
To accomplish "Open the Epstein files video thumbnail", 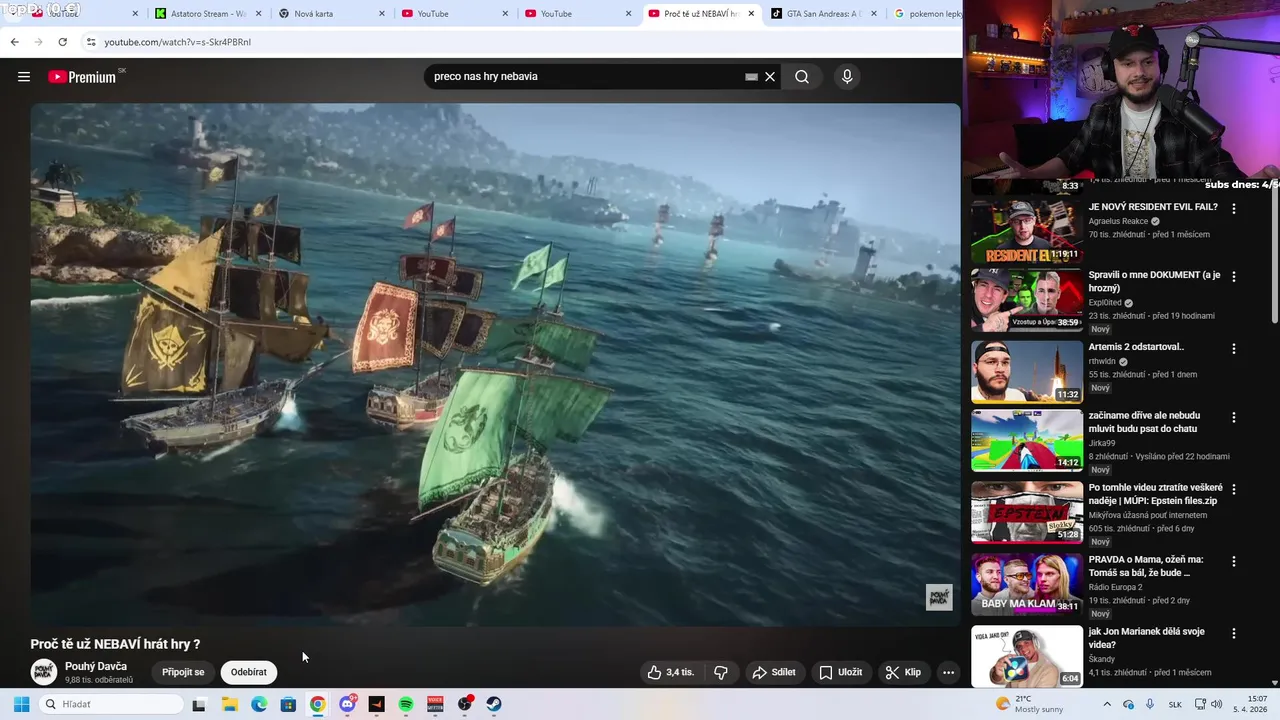I will point(1027,512).
